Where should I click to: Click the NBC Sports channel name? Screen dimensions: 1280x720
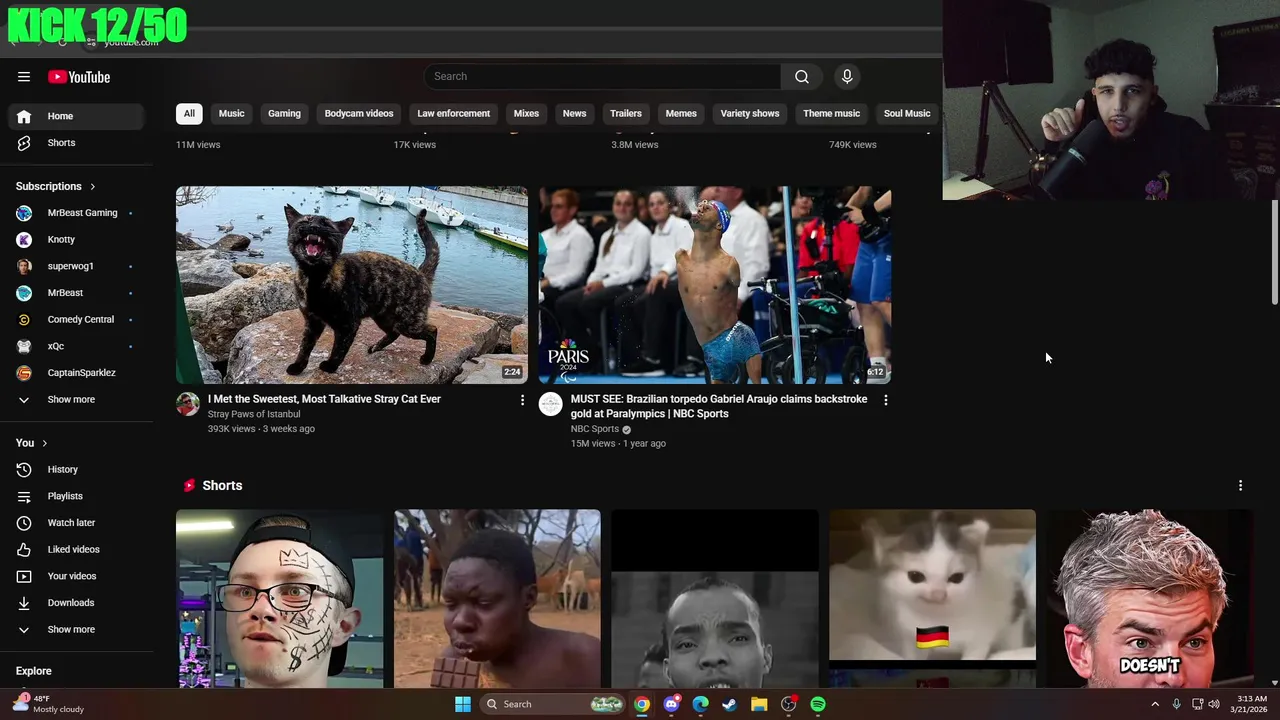click(x=595, y=429)
